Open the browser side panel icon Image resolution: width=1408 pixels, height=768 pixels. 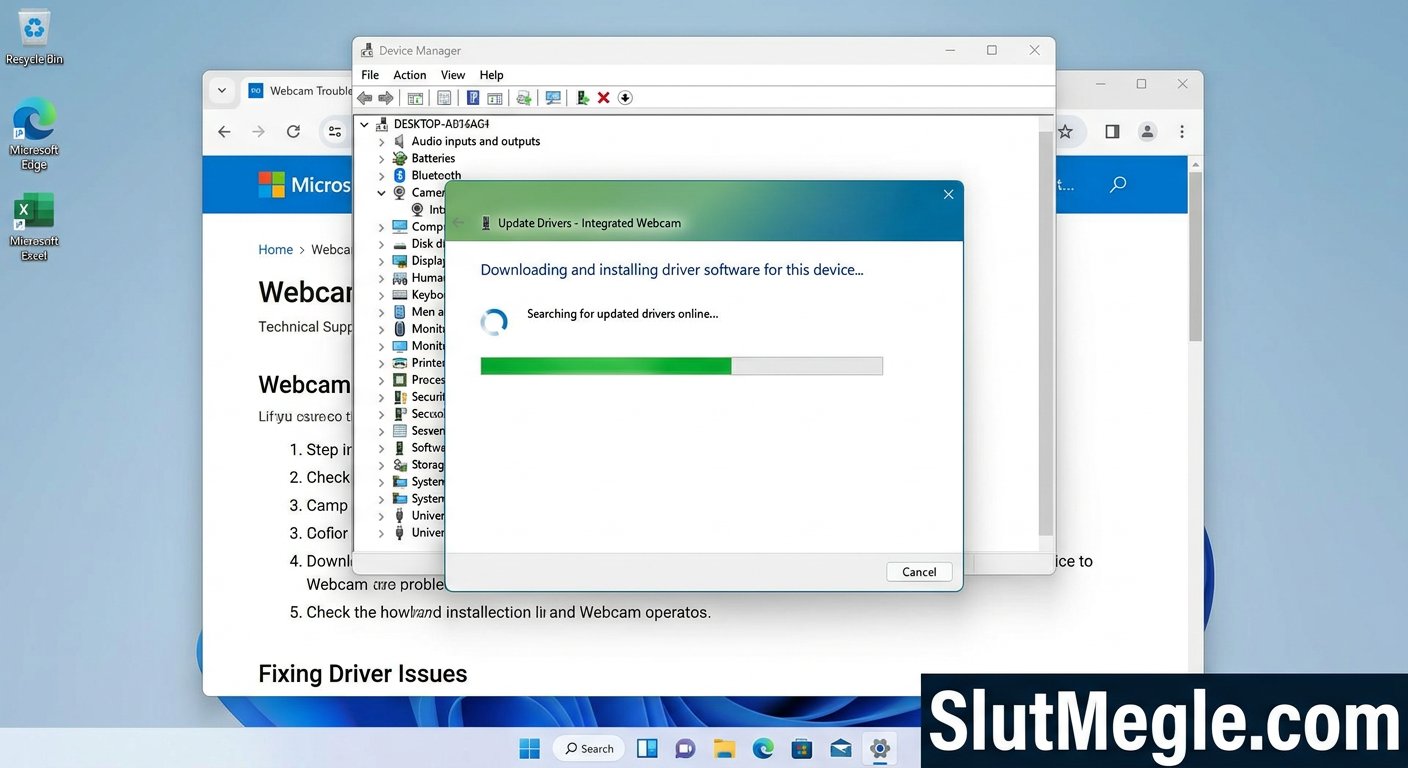pos(1112,132)
